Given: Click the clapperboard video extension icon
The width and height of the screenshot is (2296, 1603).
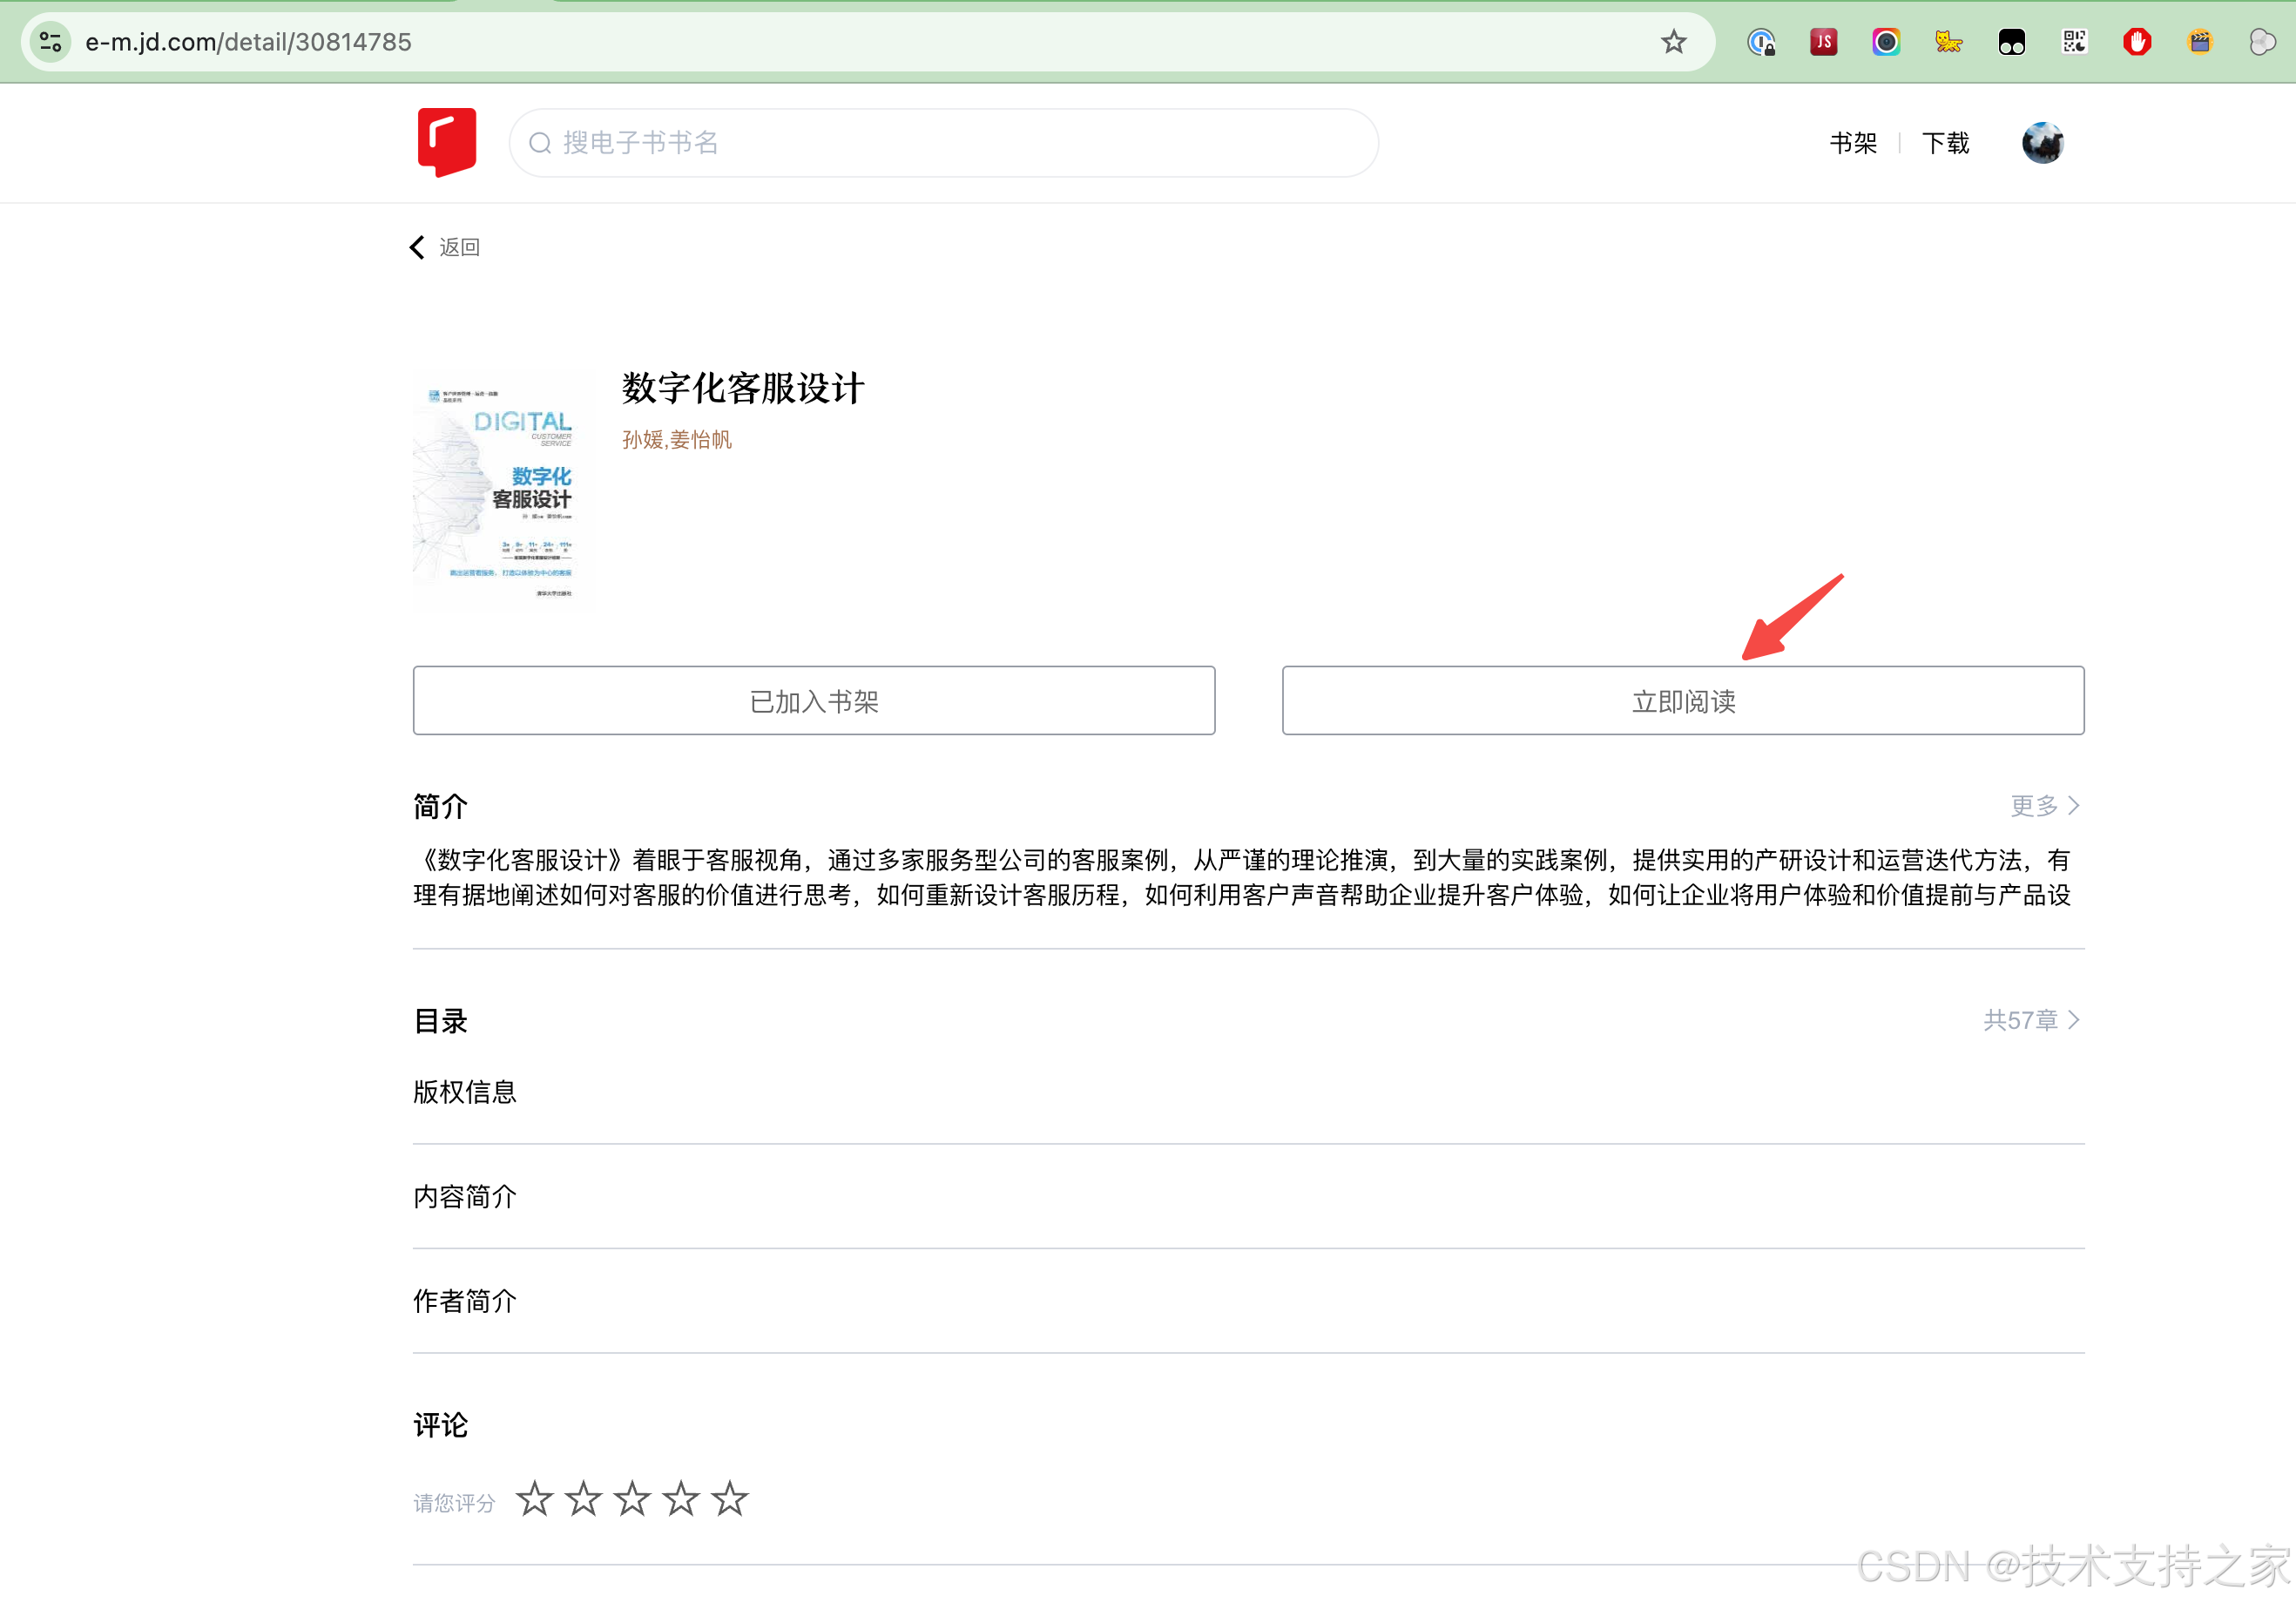Looking at the screenshot, I should pyautogui.click(x=2199, y=42).
